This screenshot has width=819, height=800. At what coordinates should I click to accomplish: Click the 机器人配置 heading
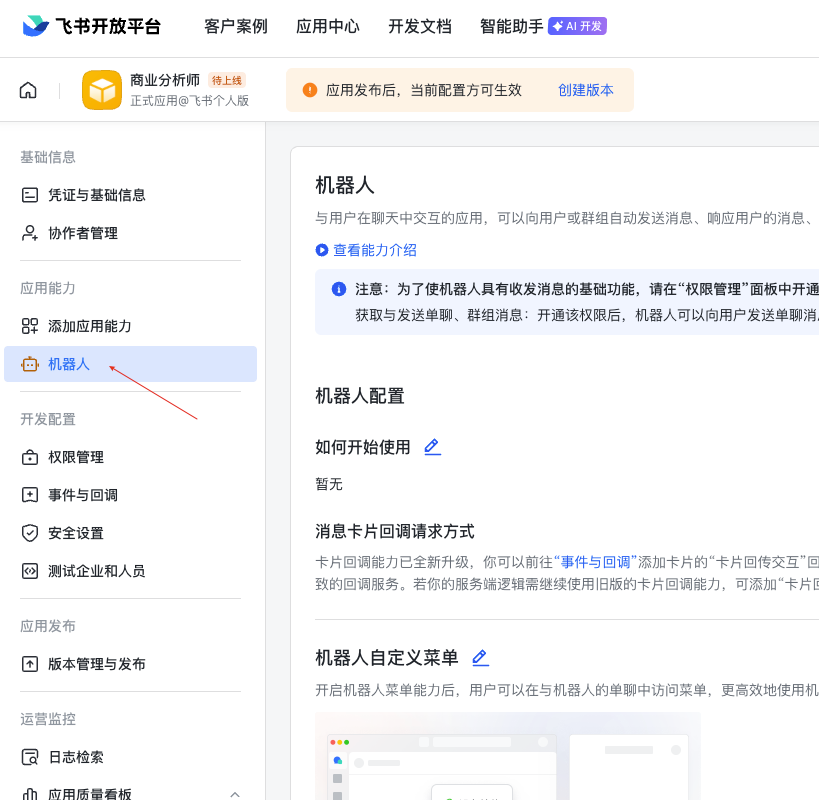tap(360, 396)
